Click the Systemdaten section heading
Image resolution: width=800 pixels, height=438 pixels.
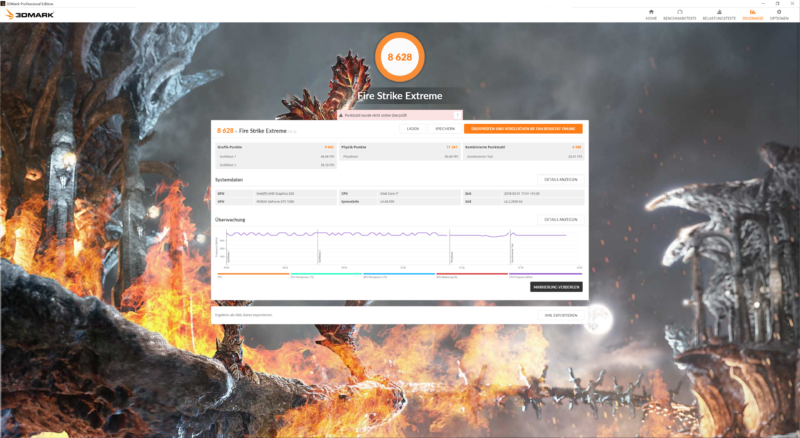(229, 180)
